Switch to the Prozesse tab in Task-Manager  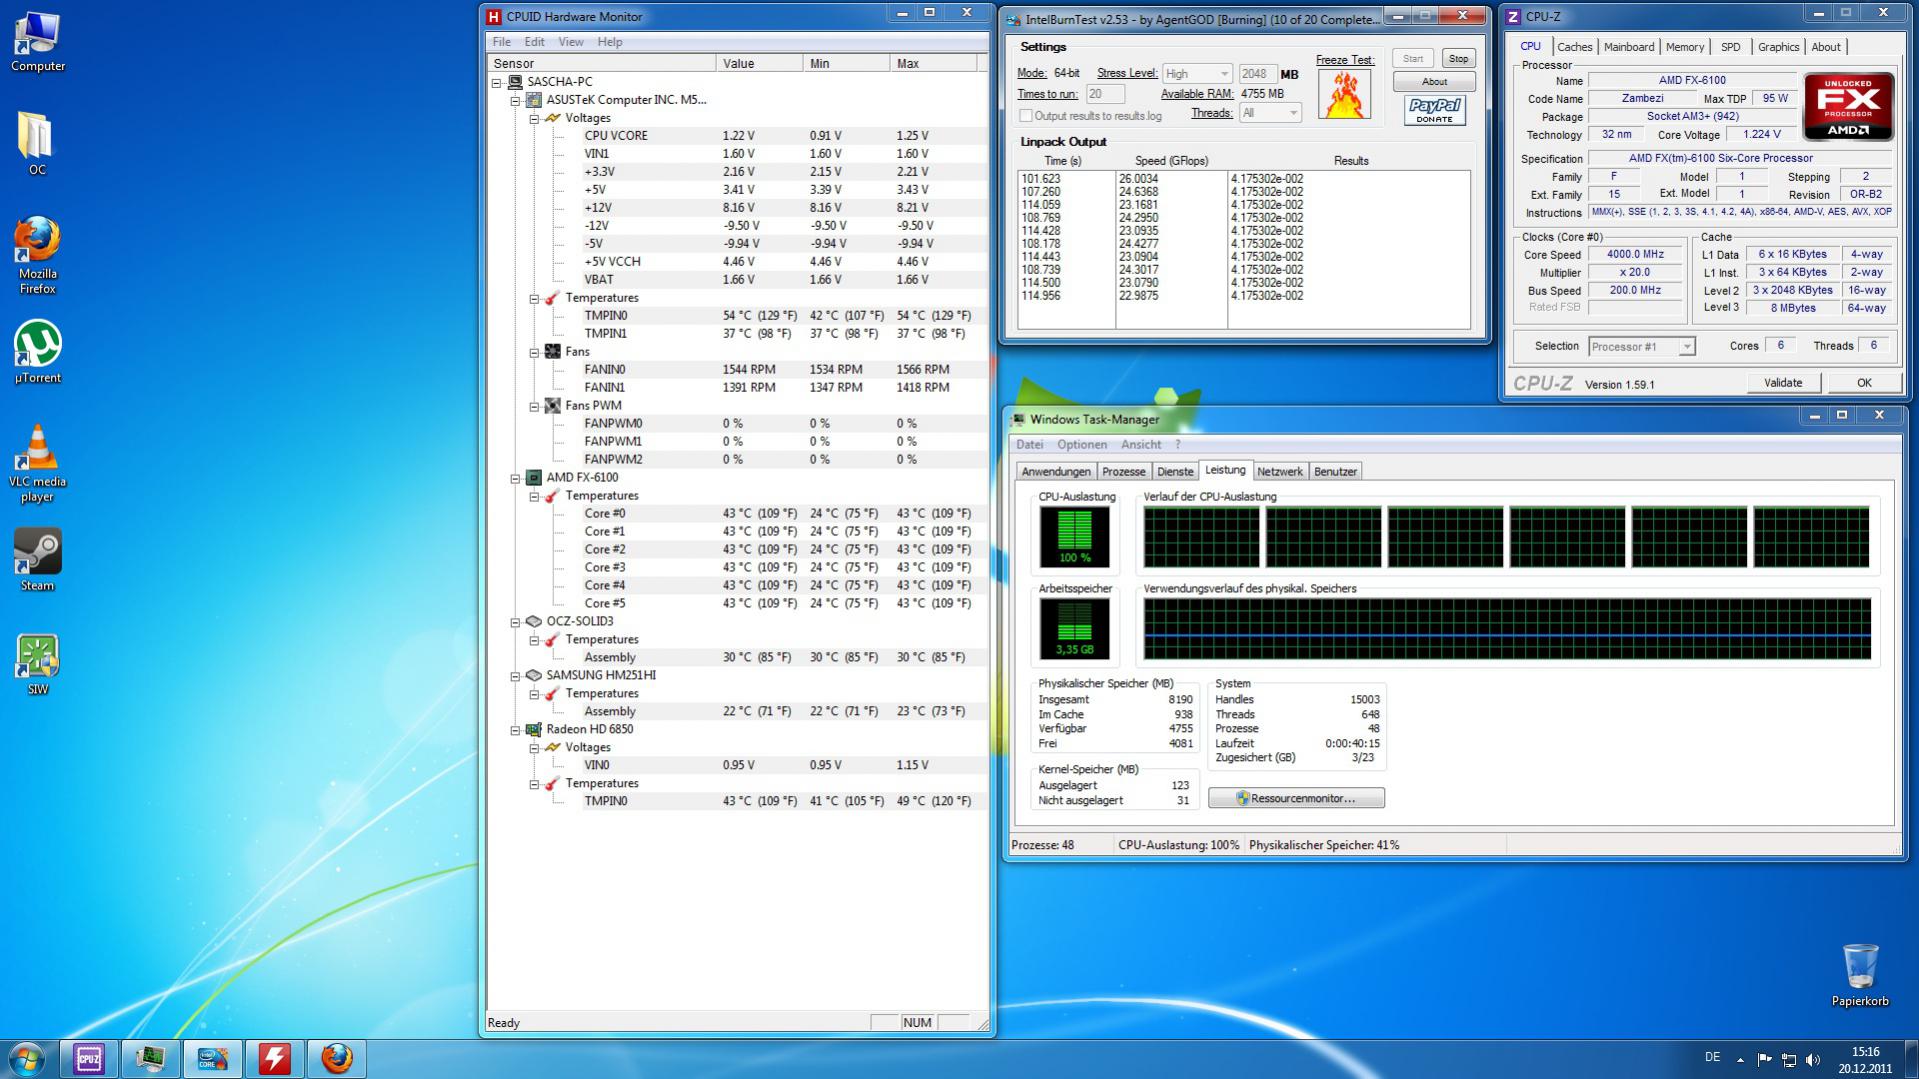pos(1123,472)
